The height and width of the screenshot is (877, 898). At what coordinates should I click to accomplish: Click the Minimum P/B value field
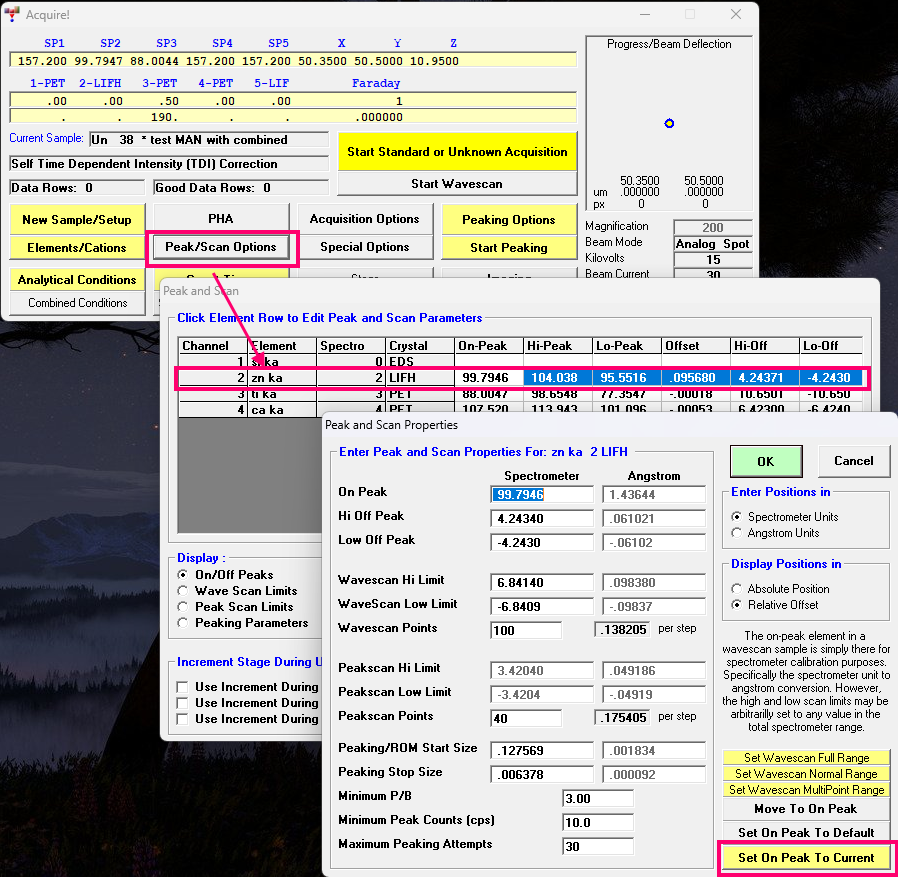coord(598,799)
